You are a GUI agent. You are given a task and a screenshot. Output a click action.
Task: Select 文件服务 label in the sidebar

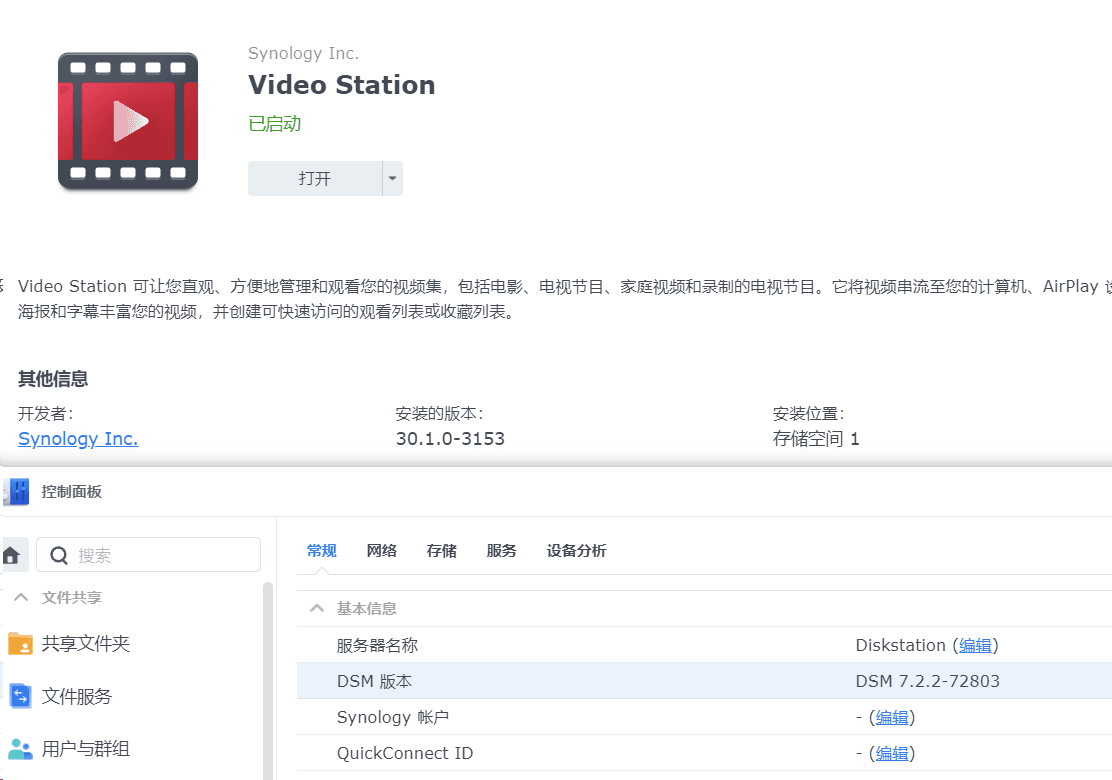coord(77,696)
